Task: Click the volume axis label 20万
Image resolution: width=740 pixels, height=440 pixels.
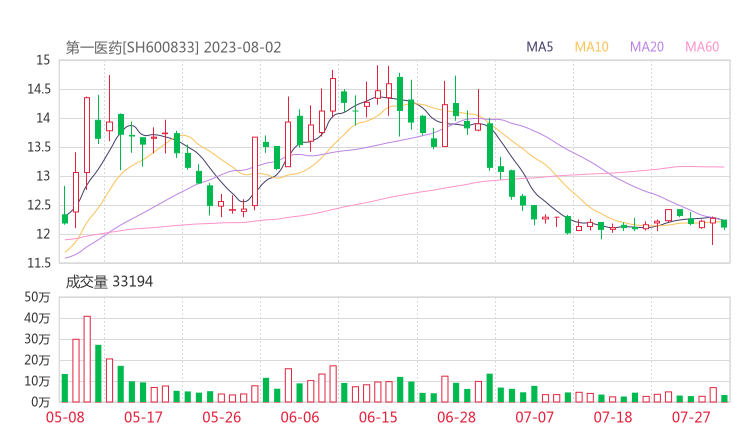Action: (37, 360)
